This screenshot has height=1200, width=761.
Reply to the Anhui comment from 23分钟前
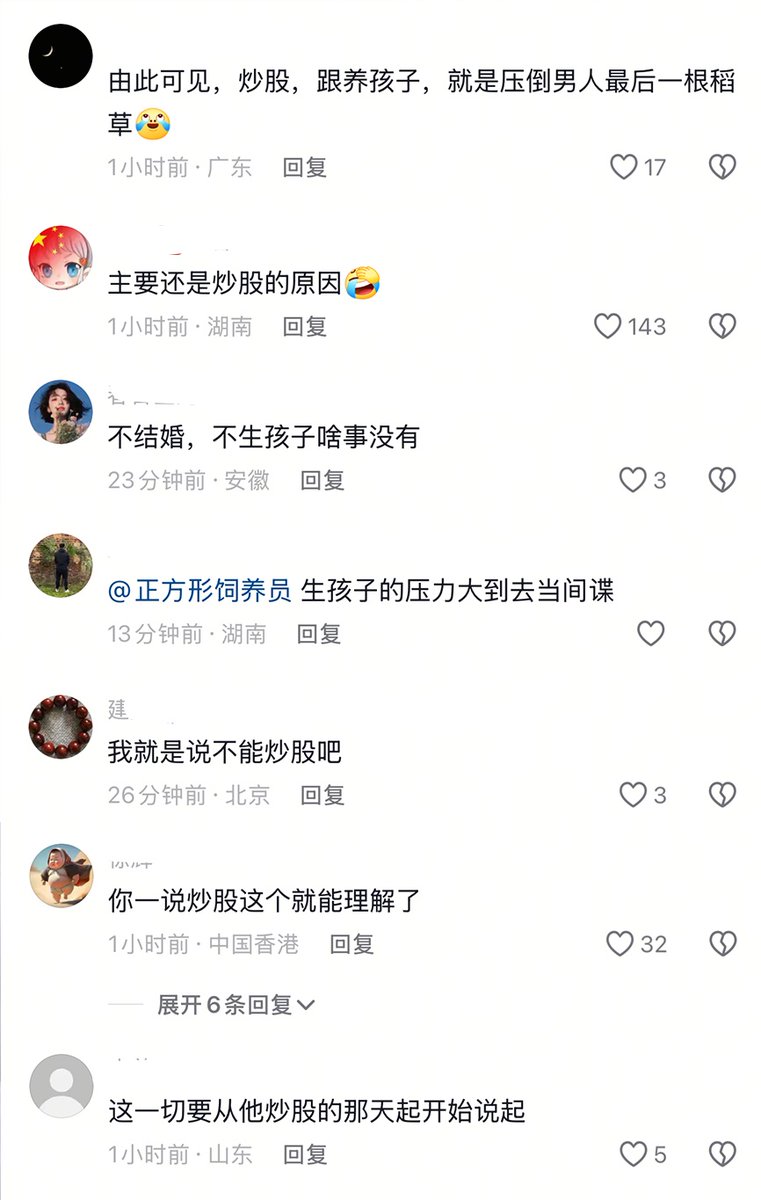[322, 480]
